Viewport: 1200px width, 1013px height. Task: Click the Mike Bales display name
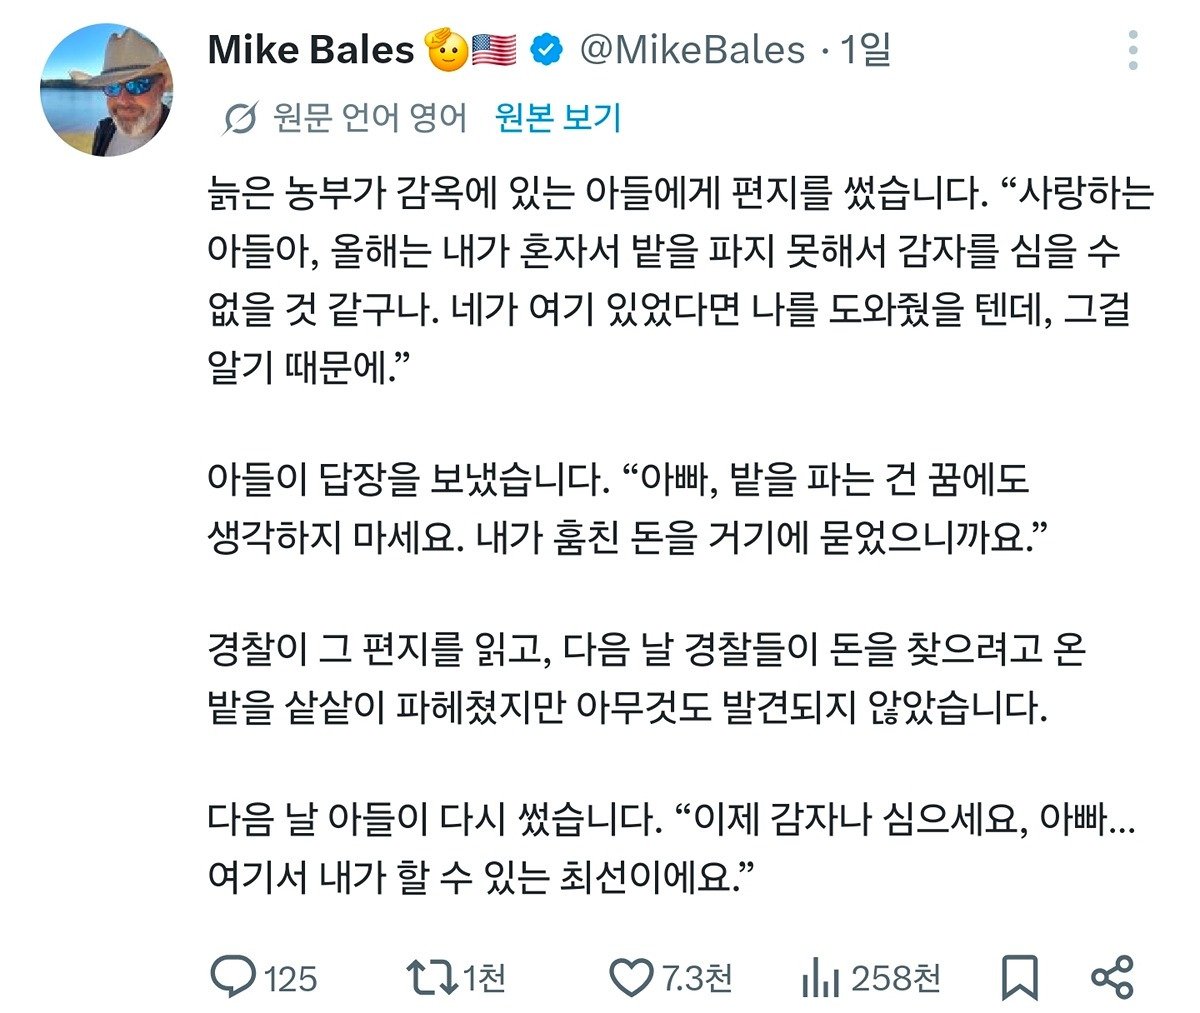pos(310,50)
